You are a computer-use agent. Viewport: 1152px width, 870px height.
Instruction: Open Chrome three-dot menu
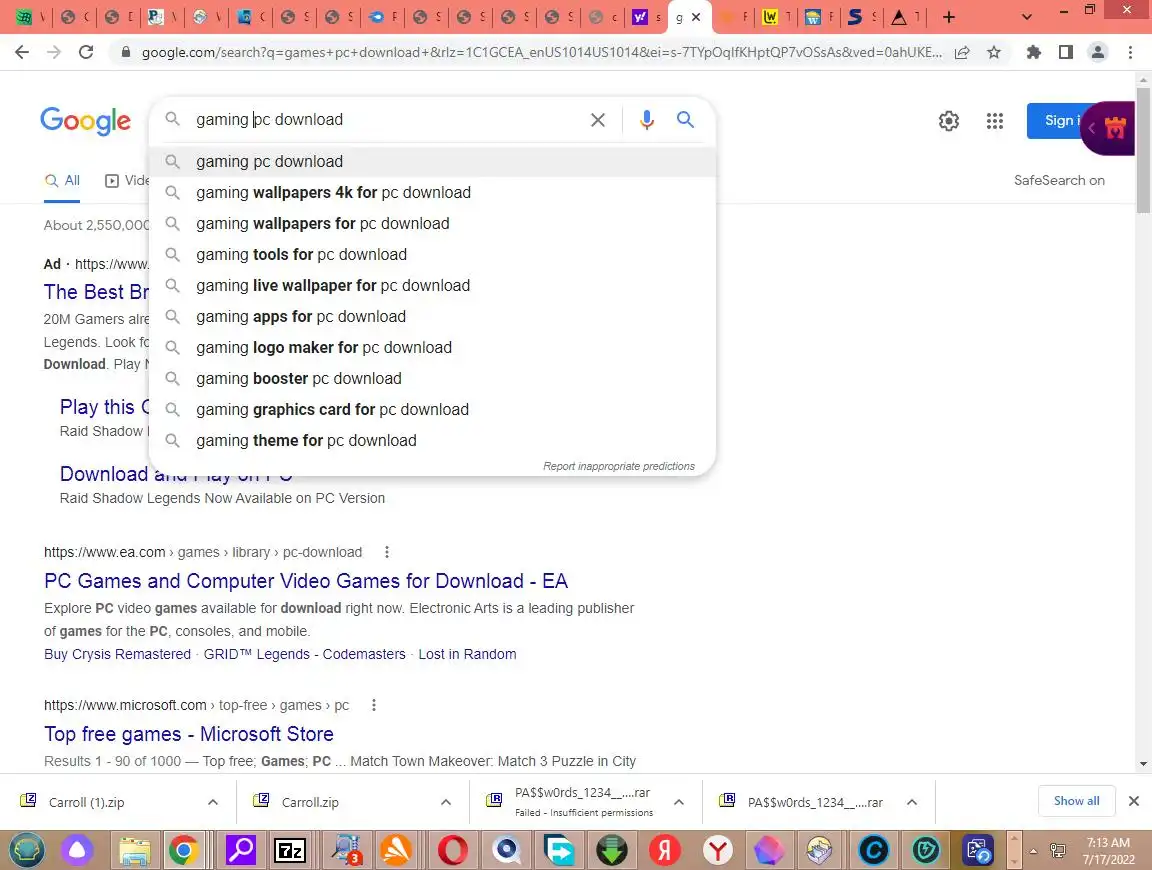tap(1130, 52)
